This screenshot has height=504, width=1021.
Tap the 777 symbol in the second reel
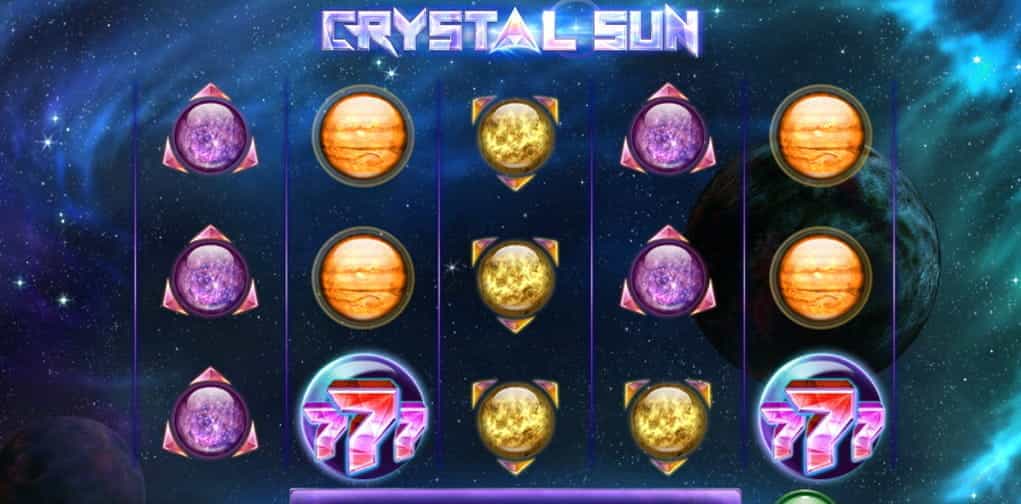click(x=364, y=417)
